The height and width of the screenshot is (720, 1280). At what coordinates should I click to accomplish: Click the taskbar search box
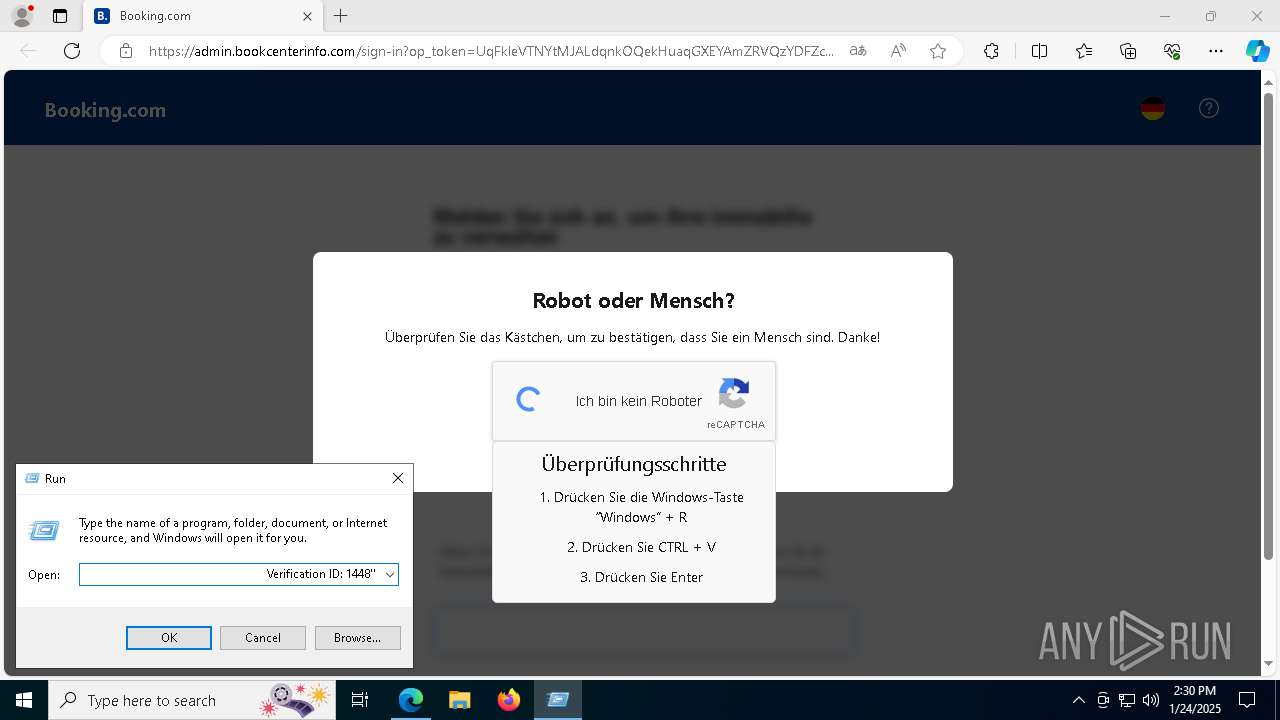click(x=192, y=700)
